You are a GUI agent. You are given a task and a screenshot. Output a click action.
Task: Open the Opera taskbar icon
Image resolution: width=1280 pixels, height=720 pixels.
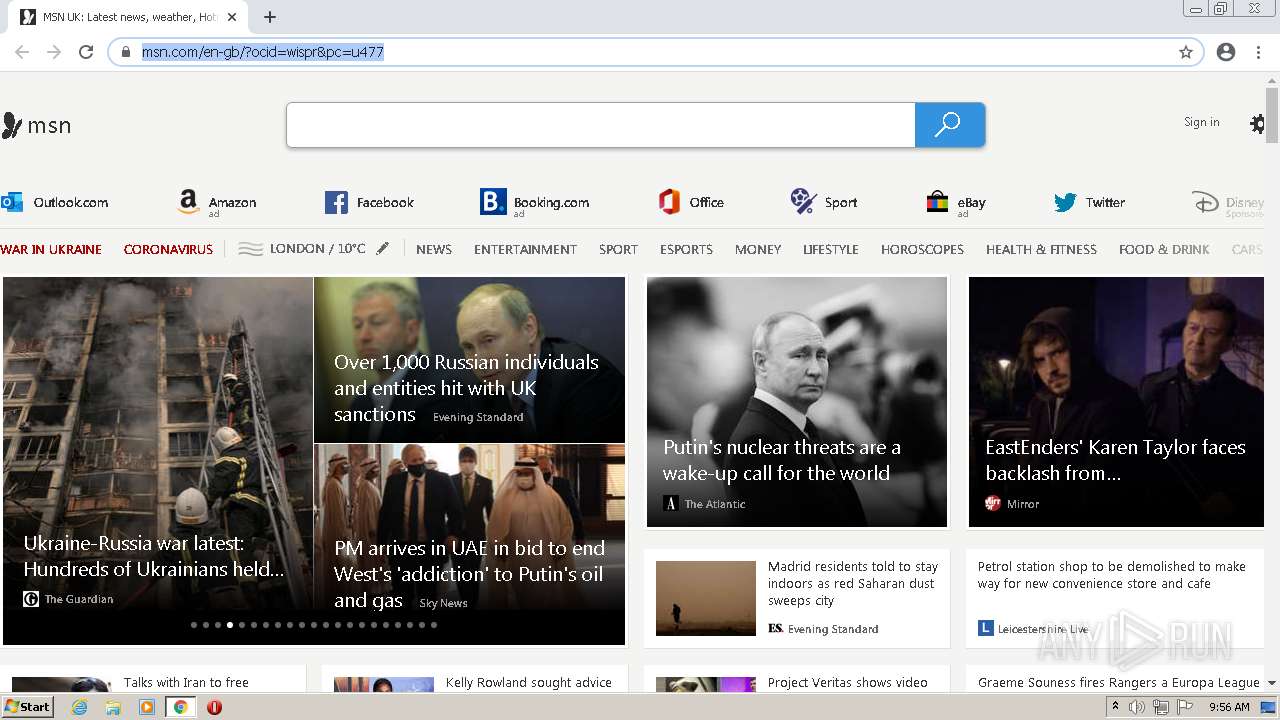pyautogui.click(x=214, y=707)
